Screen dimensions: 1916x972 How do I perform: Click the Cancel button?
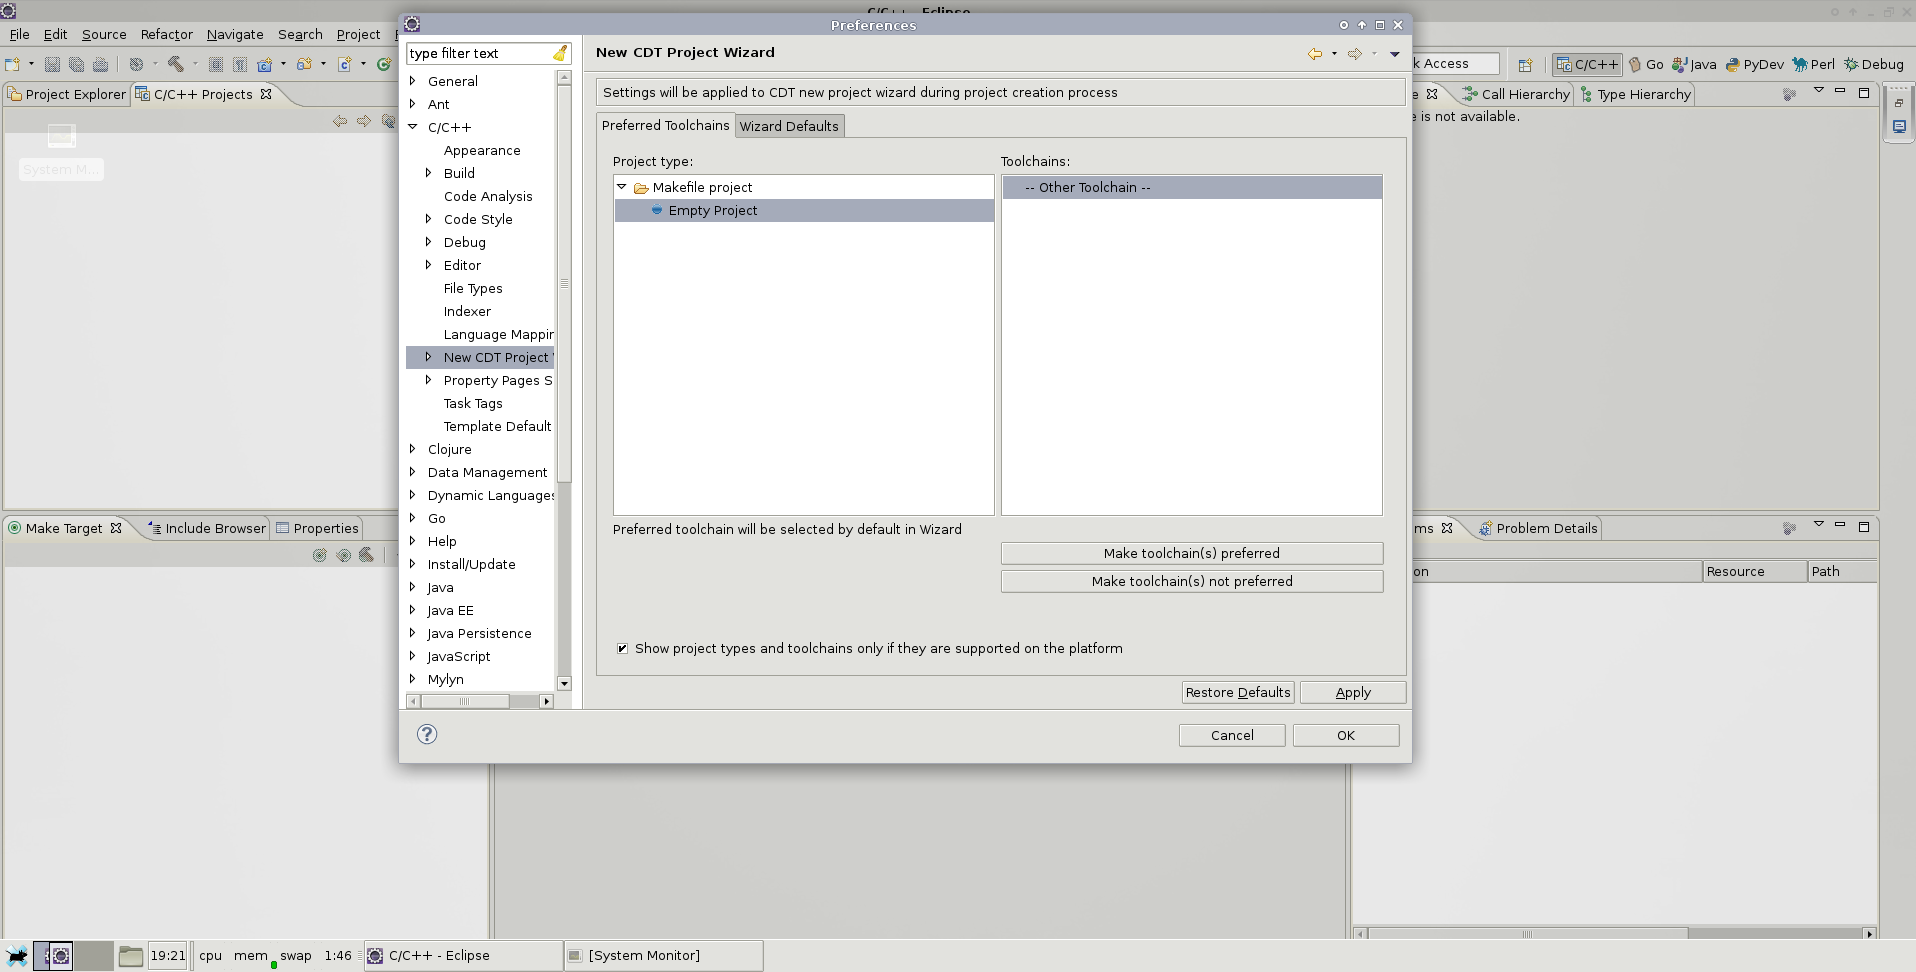click(1232, 735)
